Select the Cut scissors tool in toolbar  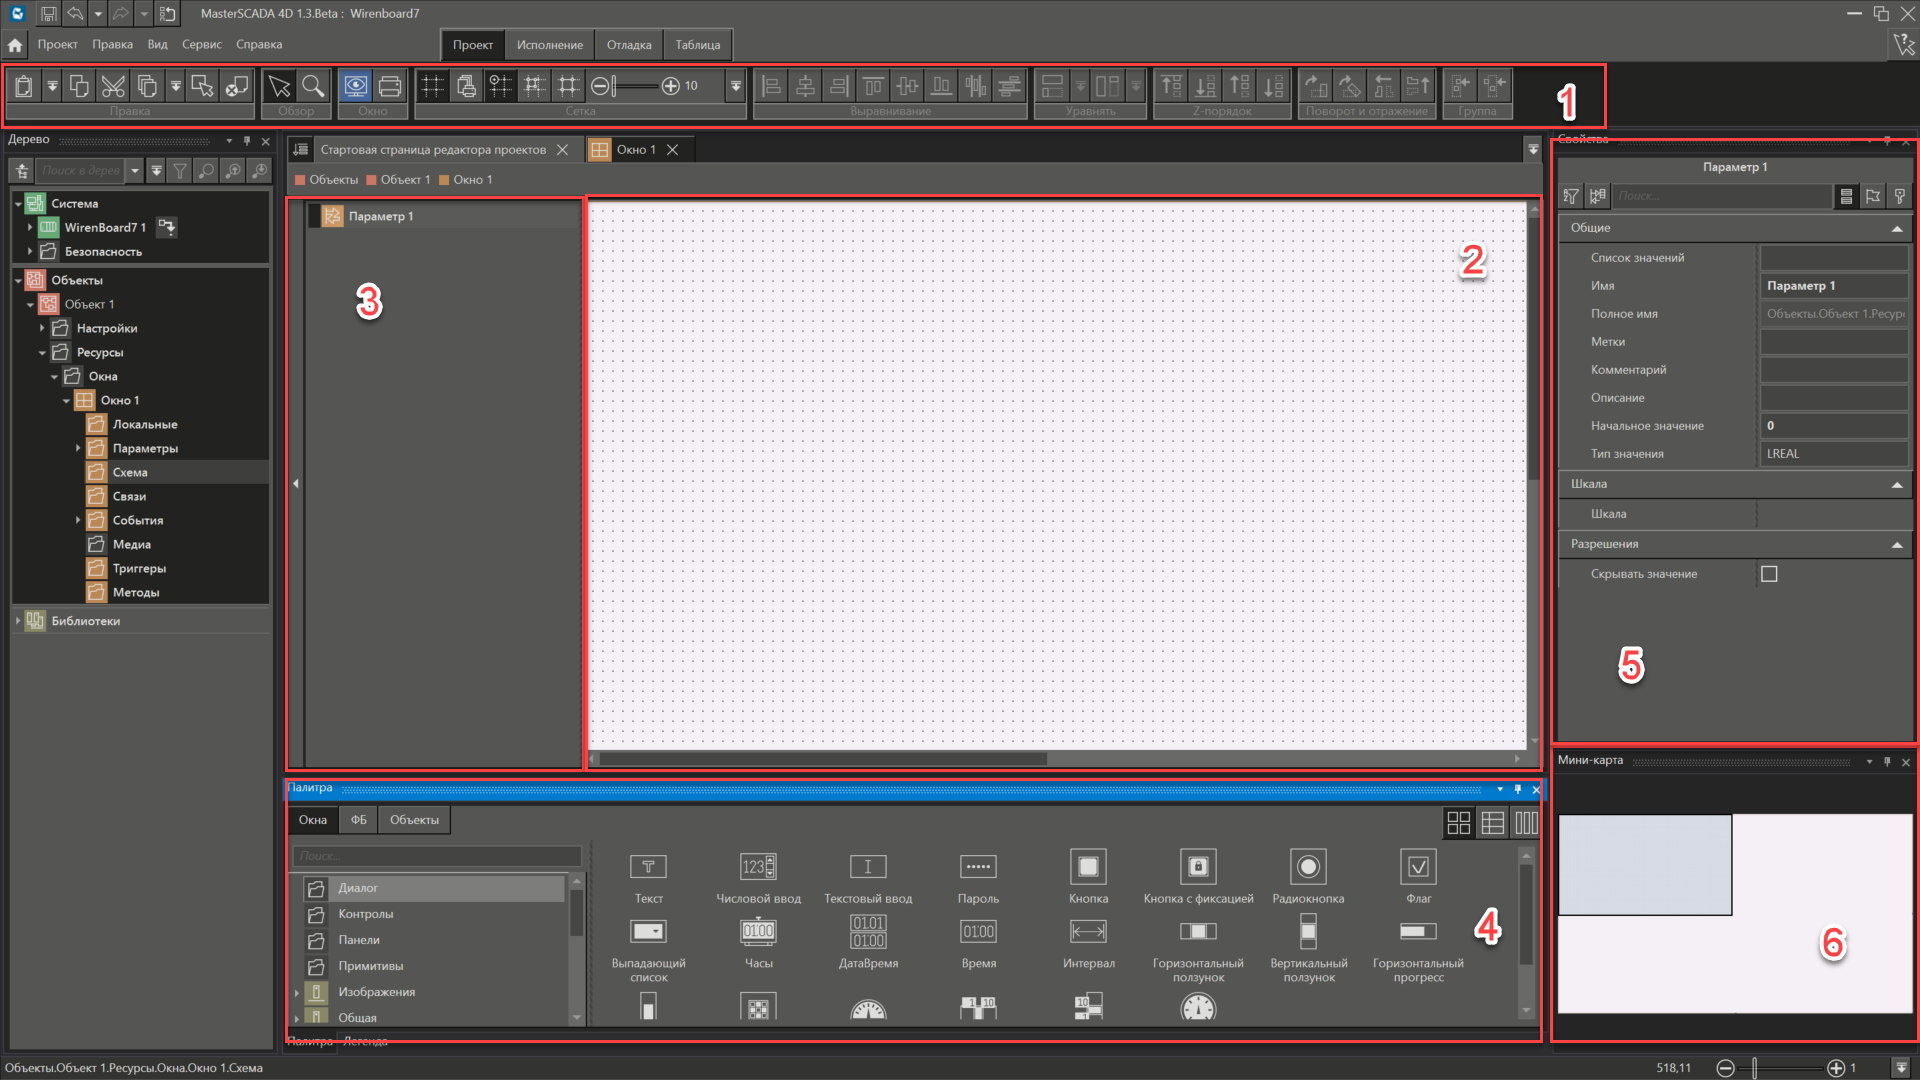click(x=113, y=86)
